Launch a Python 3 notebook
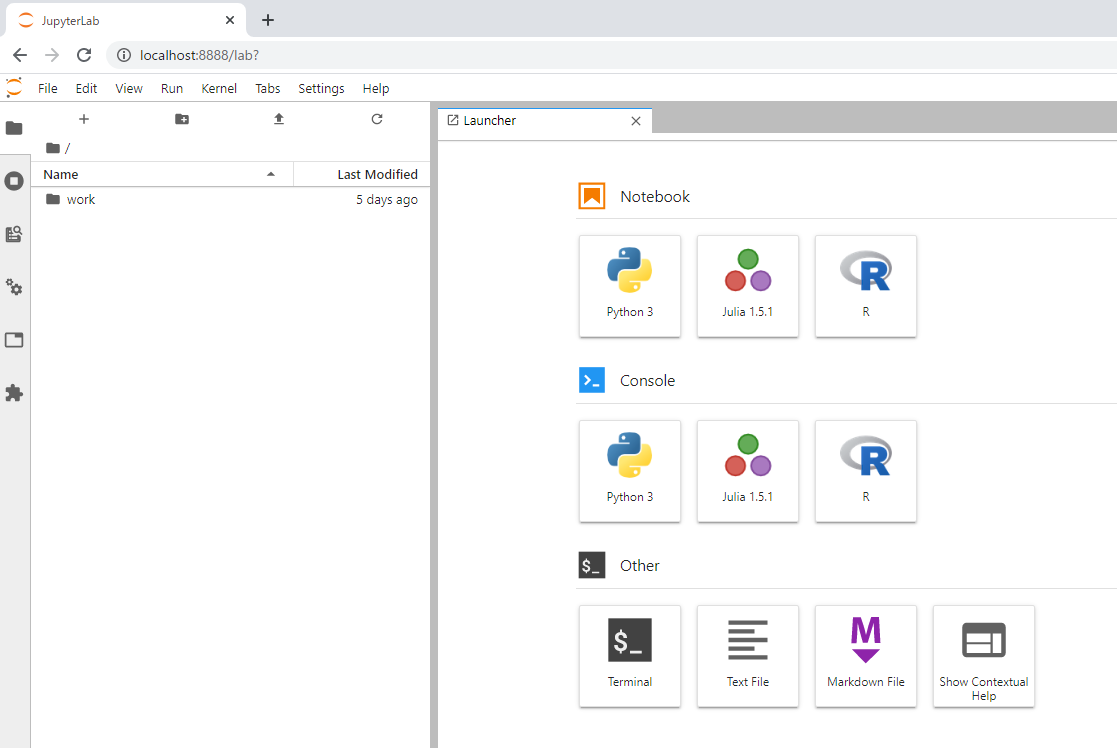The height and width of the screenshot is (748, 1117). click(x=630, y=286)
